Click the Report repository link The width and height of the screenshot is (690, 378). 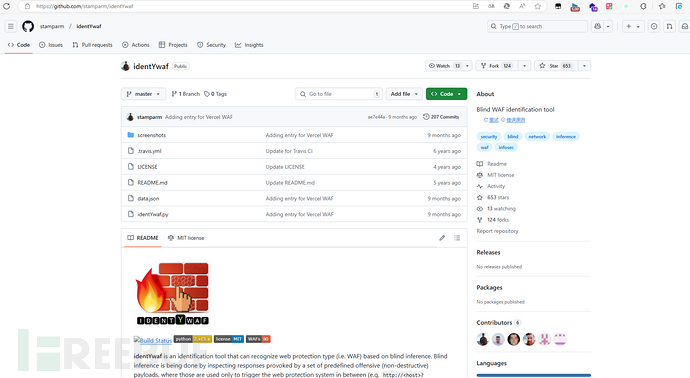[497, 231]
